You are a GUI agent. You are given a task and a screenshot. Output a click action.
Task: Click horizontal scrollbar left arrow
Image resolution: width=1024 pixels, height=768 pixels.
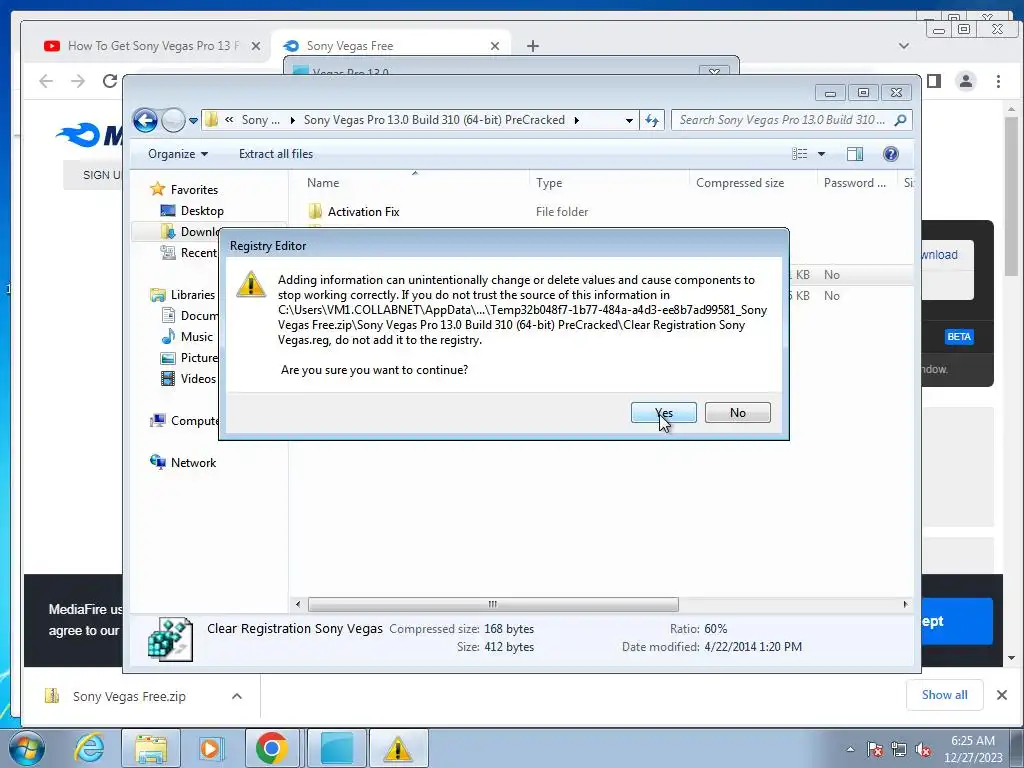tap(298, 605)
